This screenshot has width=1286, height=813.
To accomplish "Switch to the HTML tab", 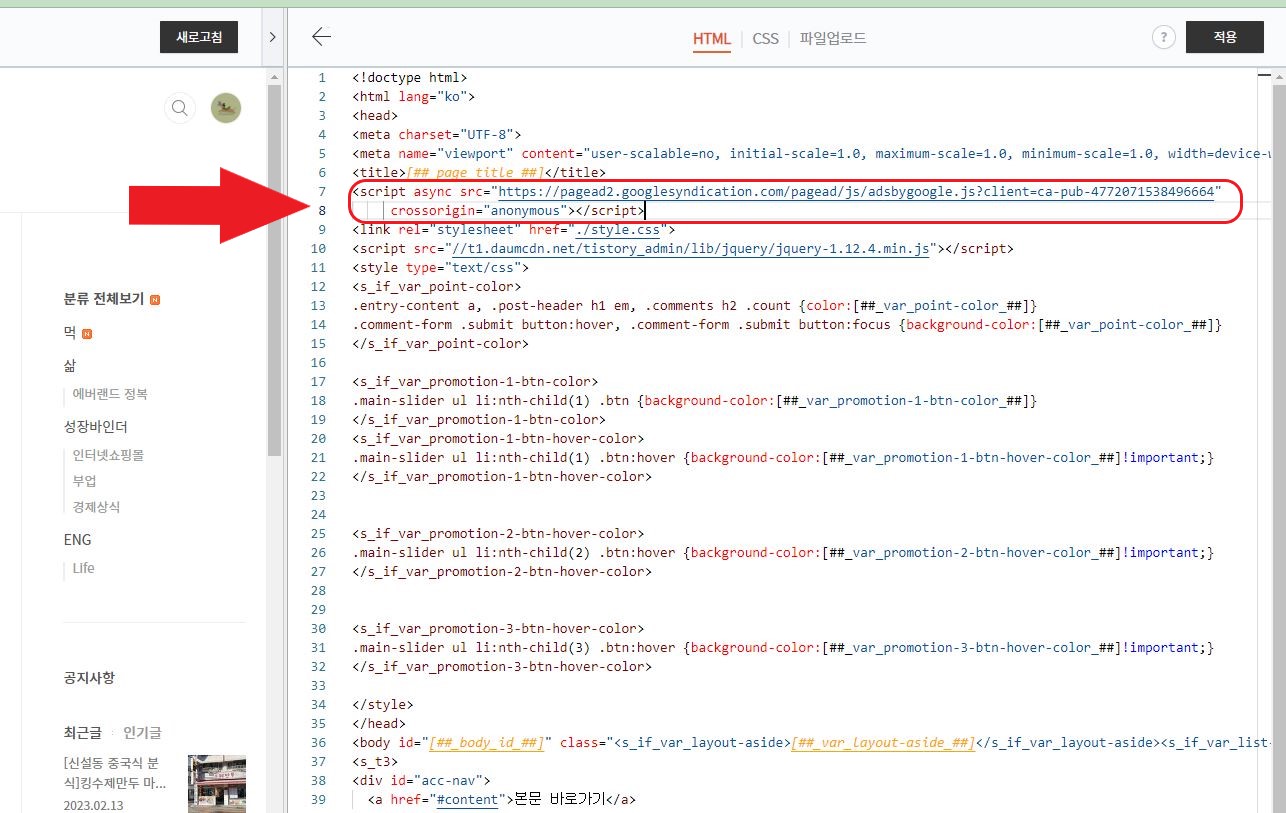I will [x=712, y=38].
